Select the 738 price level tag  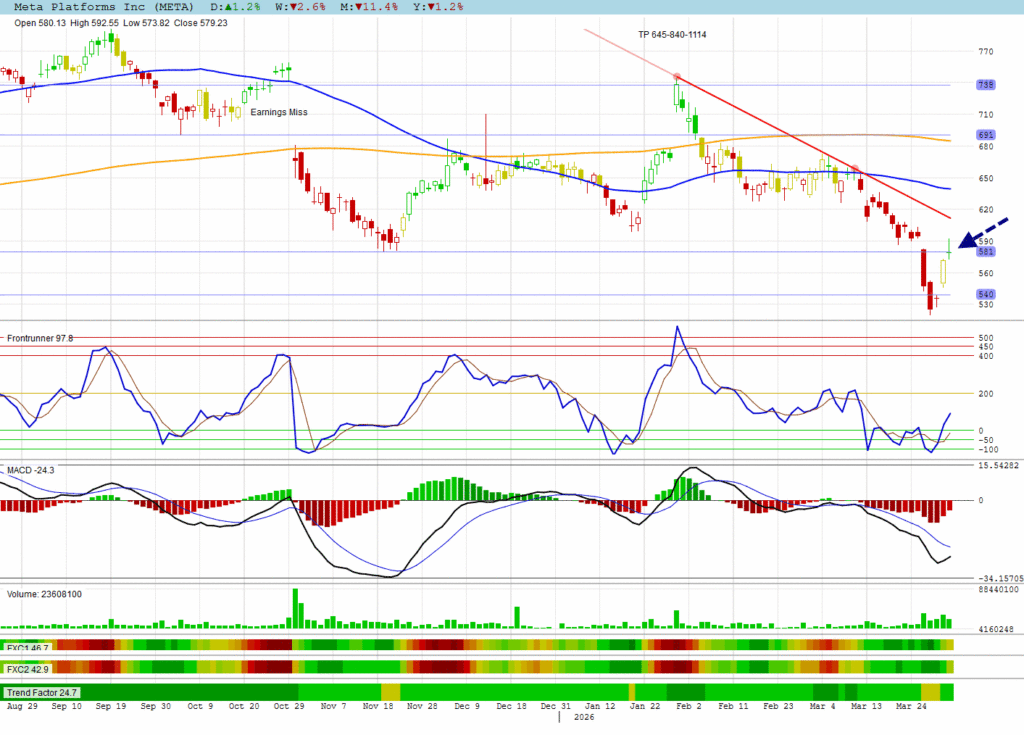click(985, 85)
